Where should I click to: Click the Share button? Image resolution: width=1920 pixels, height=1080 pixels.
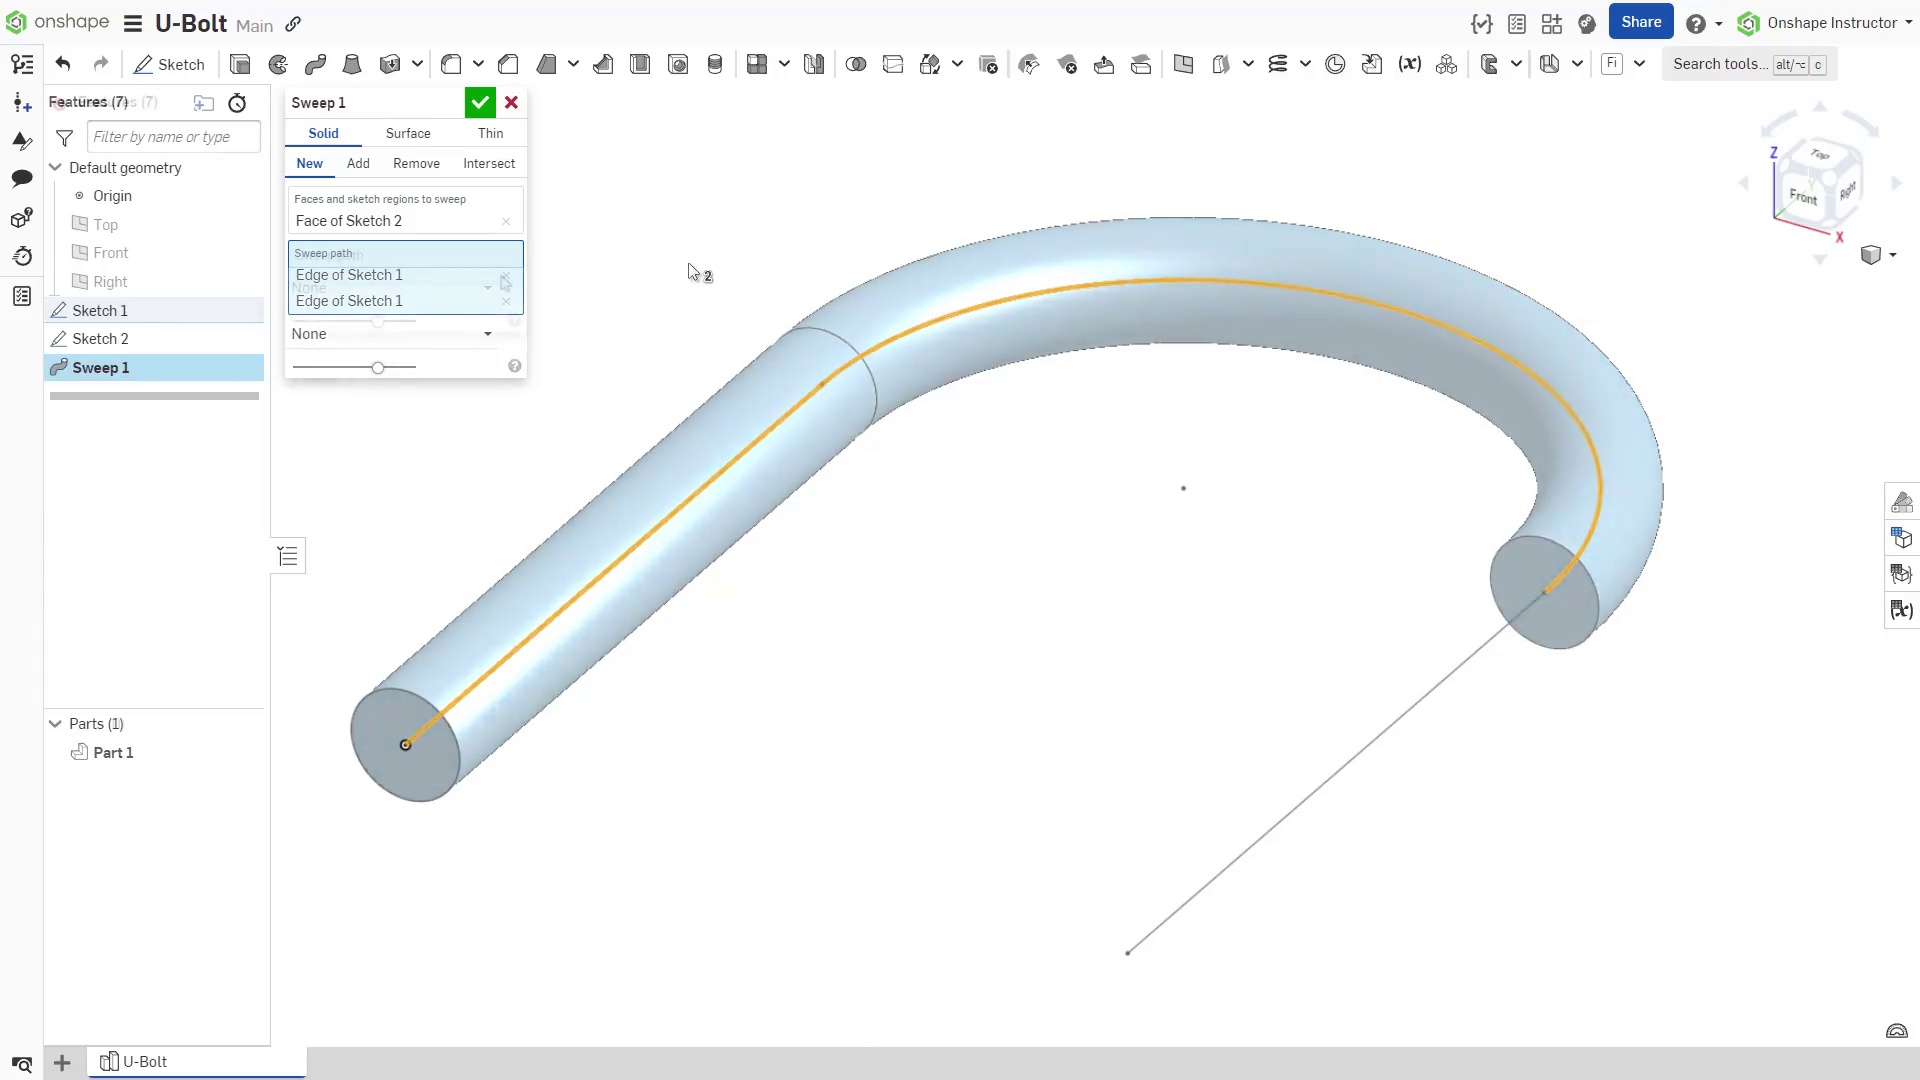[x=1640, y=22]
